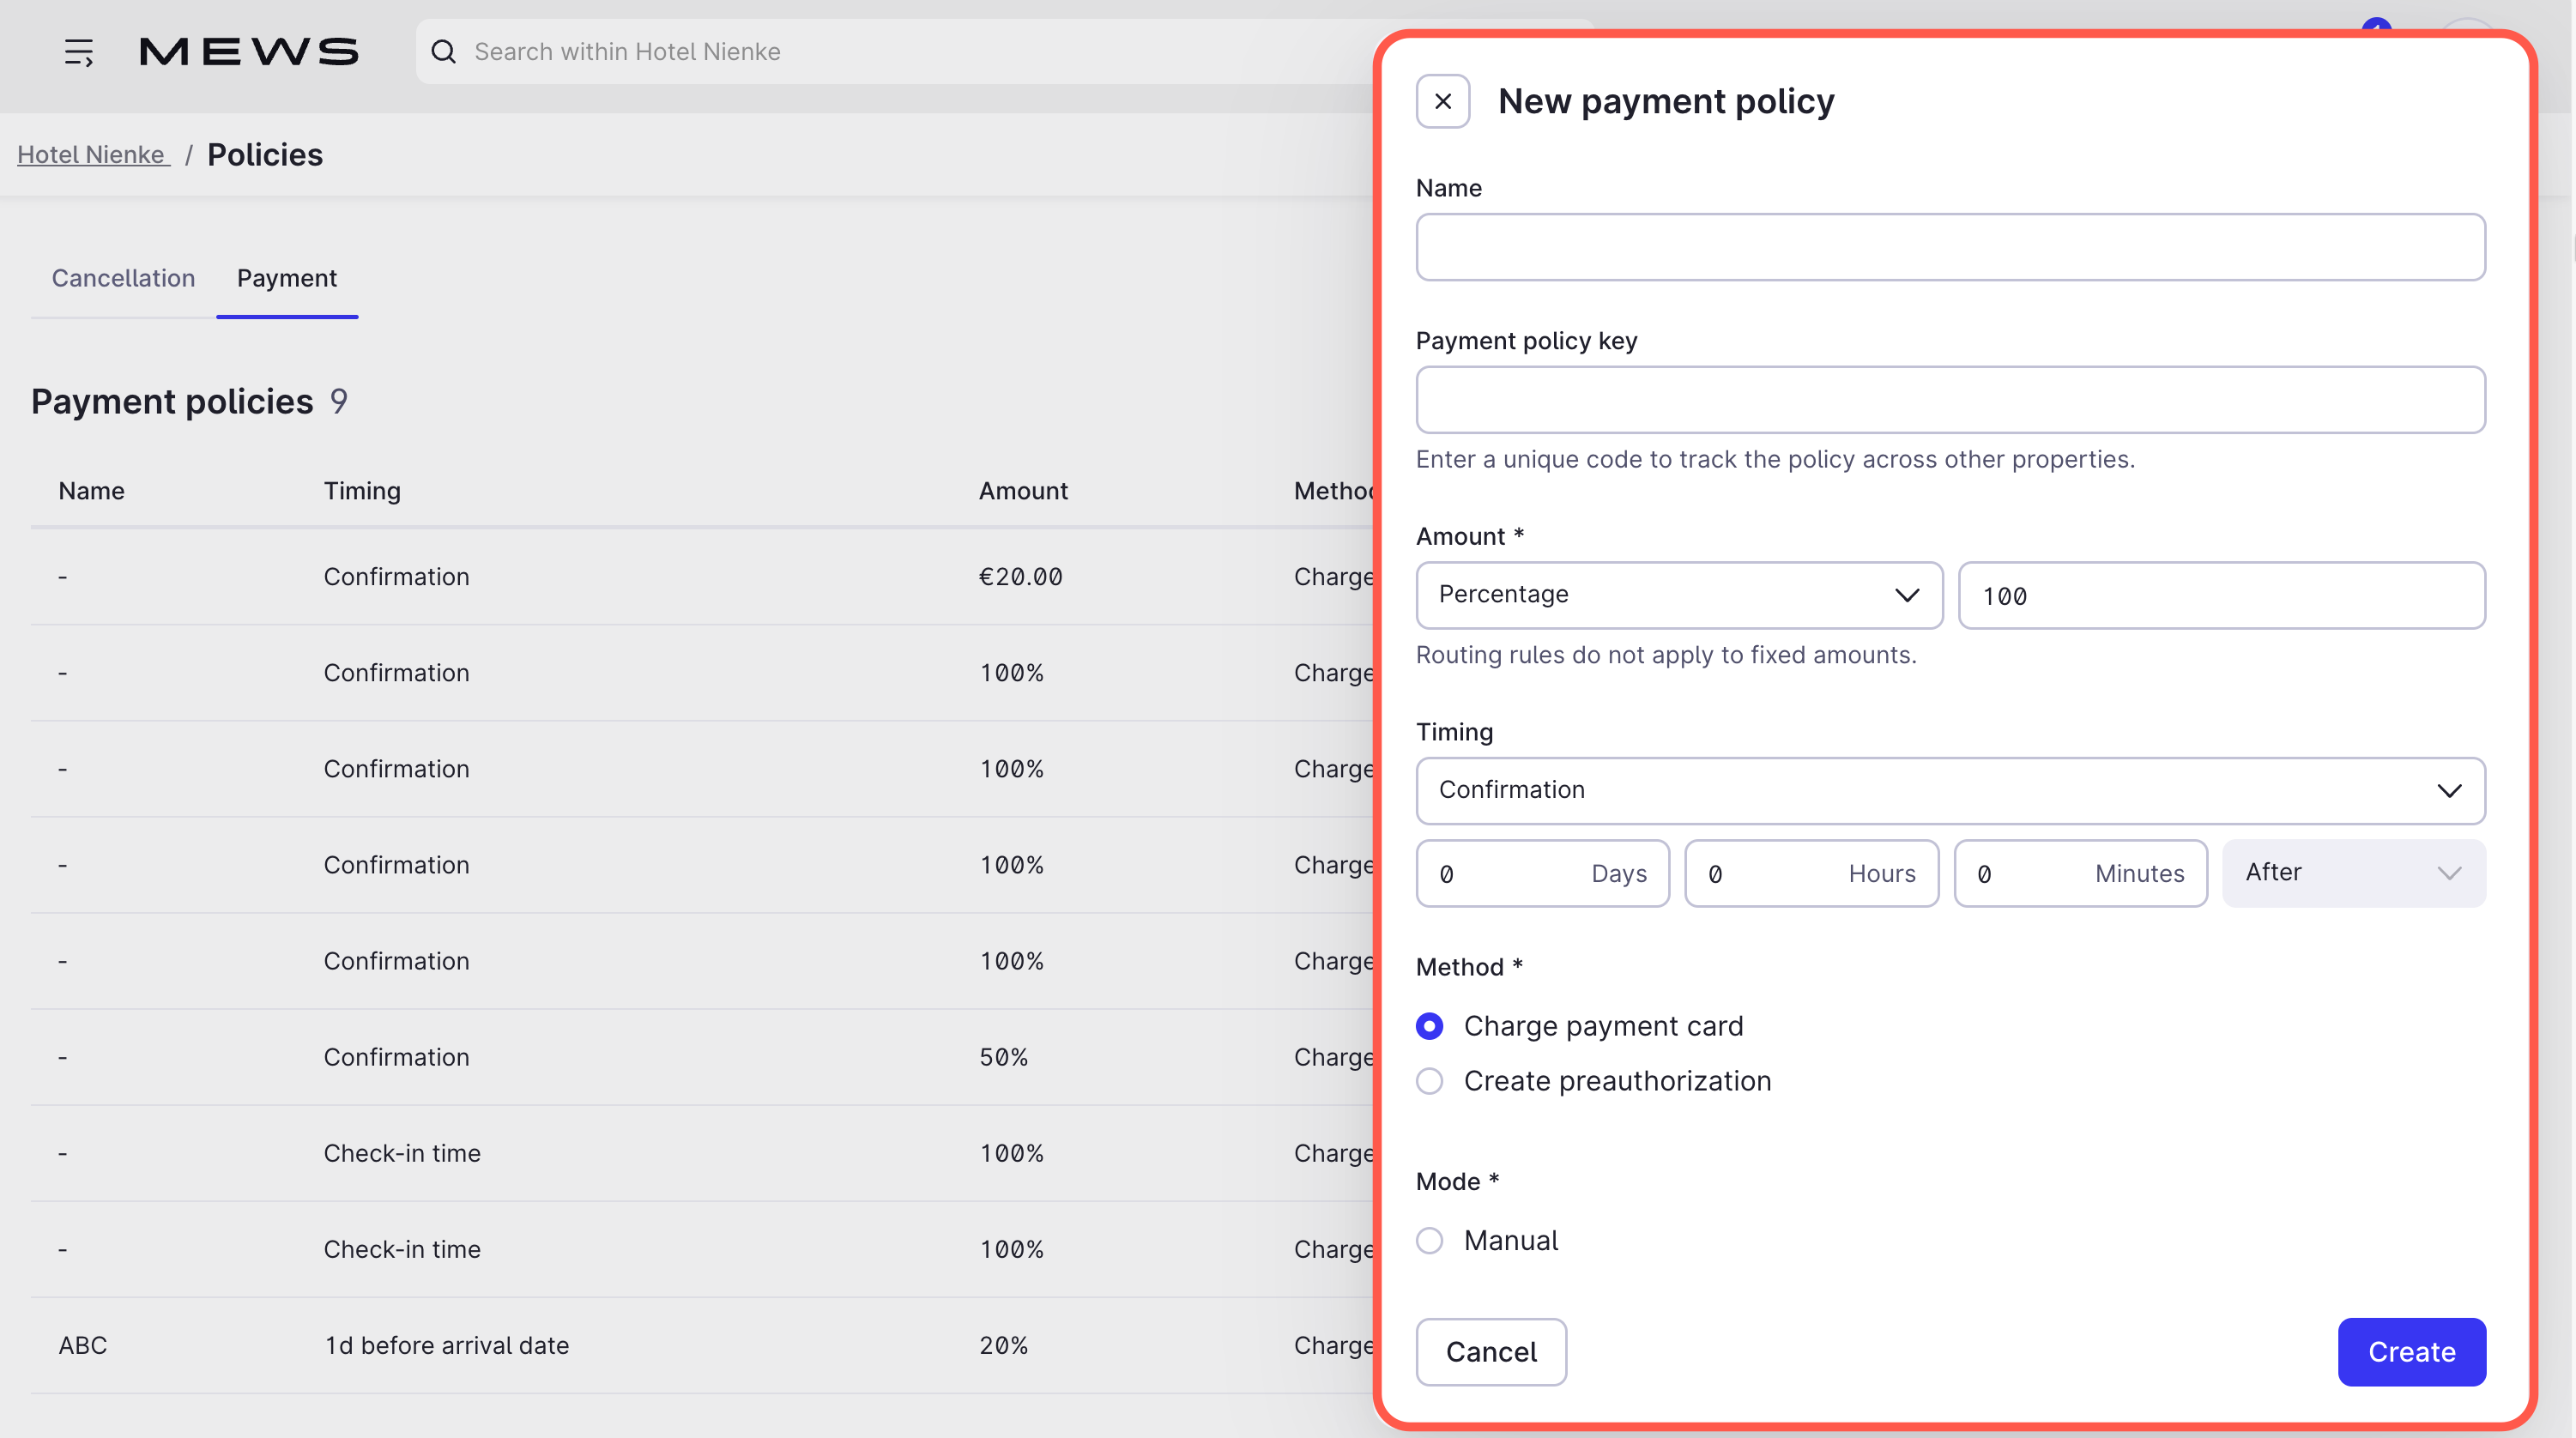The height and width of the screenshot is (1438, 2576).
Task: Click the Cancel button
Action: pos(1491,1352)
